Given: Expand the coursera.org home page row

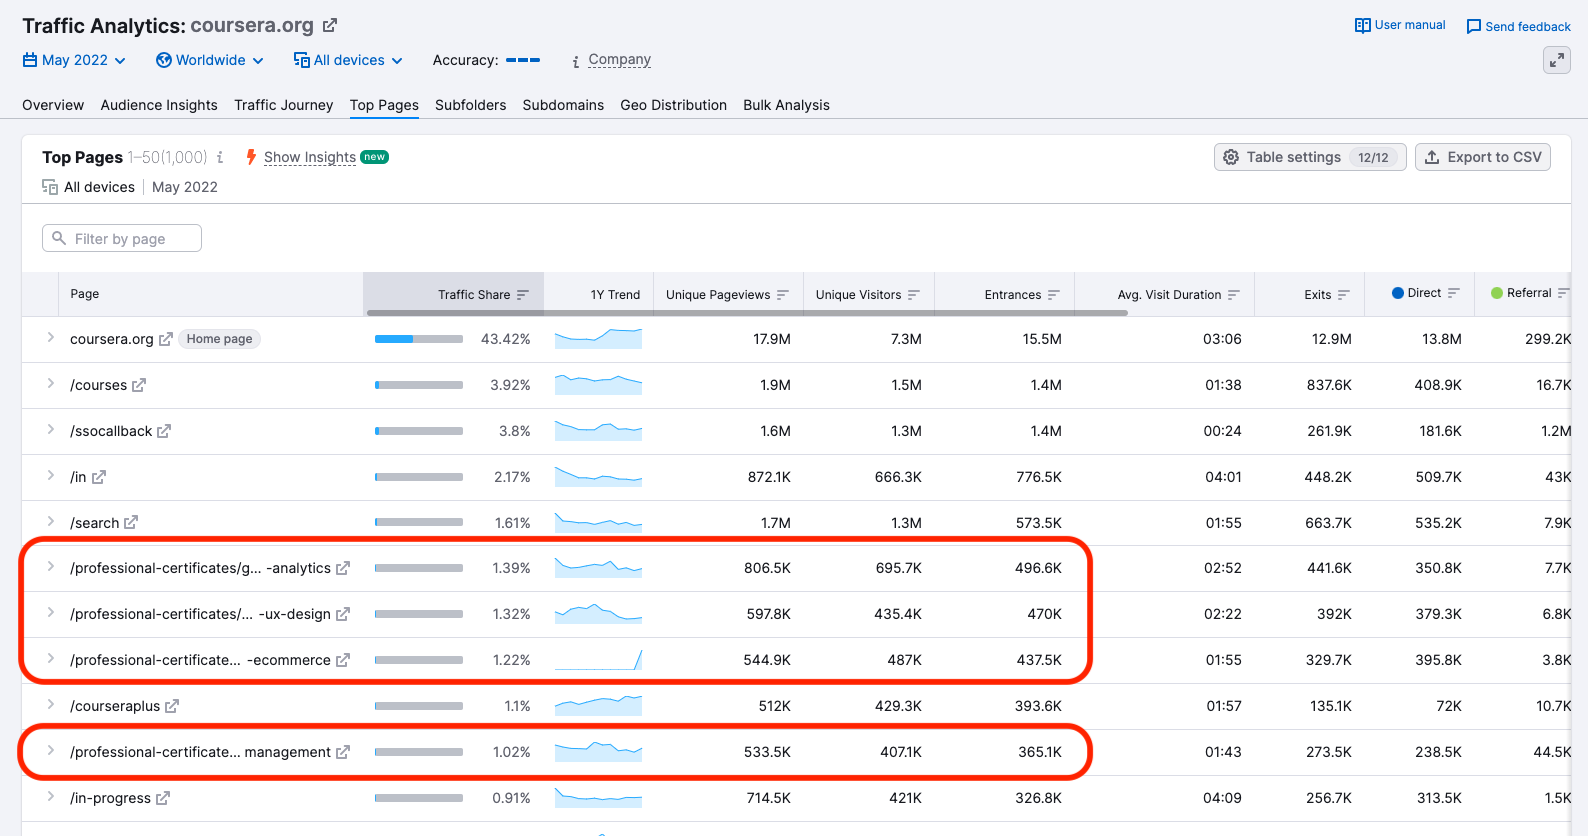Looking at the screenshot, I should pyautogui.click(x=50, y=338).
